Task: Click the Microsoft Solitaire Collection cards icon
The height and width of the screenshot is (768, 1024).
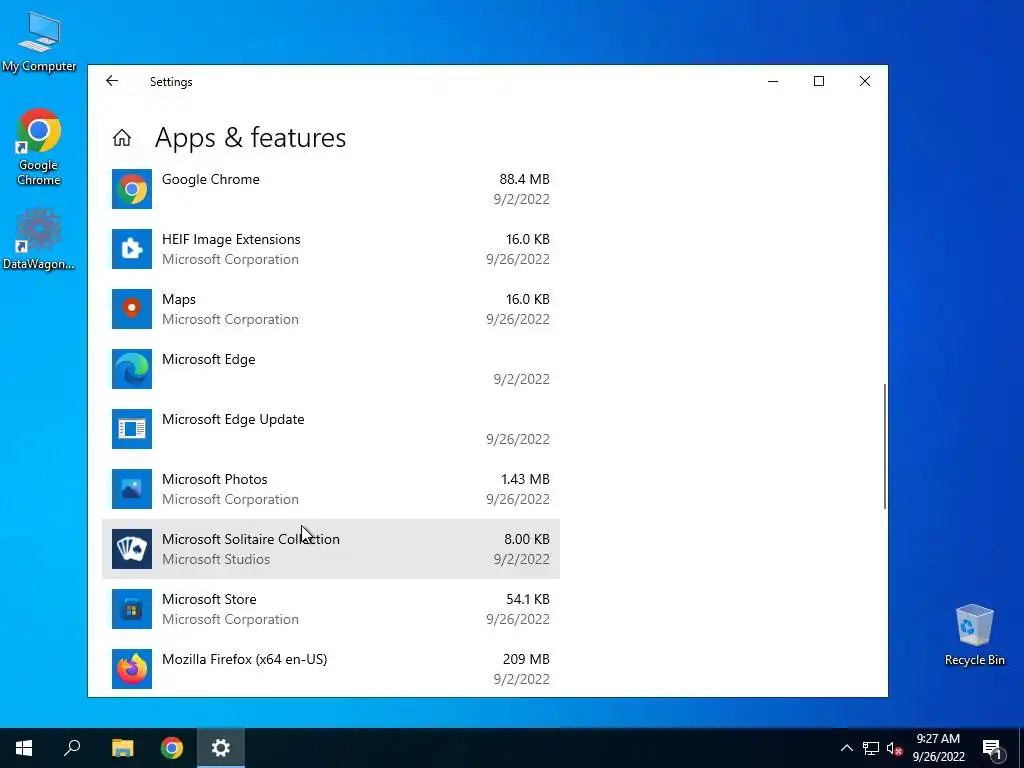Action: click(132, 549)
